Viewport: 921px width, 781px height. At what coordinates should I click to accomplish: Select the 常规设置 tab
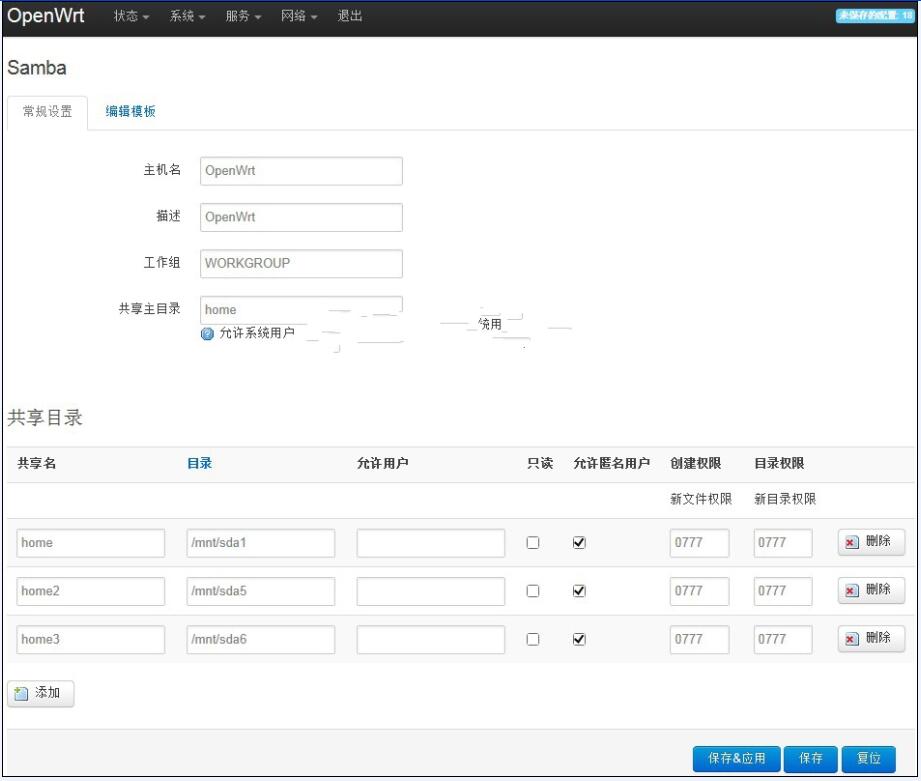[47, 112]
